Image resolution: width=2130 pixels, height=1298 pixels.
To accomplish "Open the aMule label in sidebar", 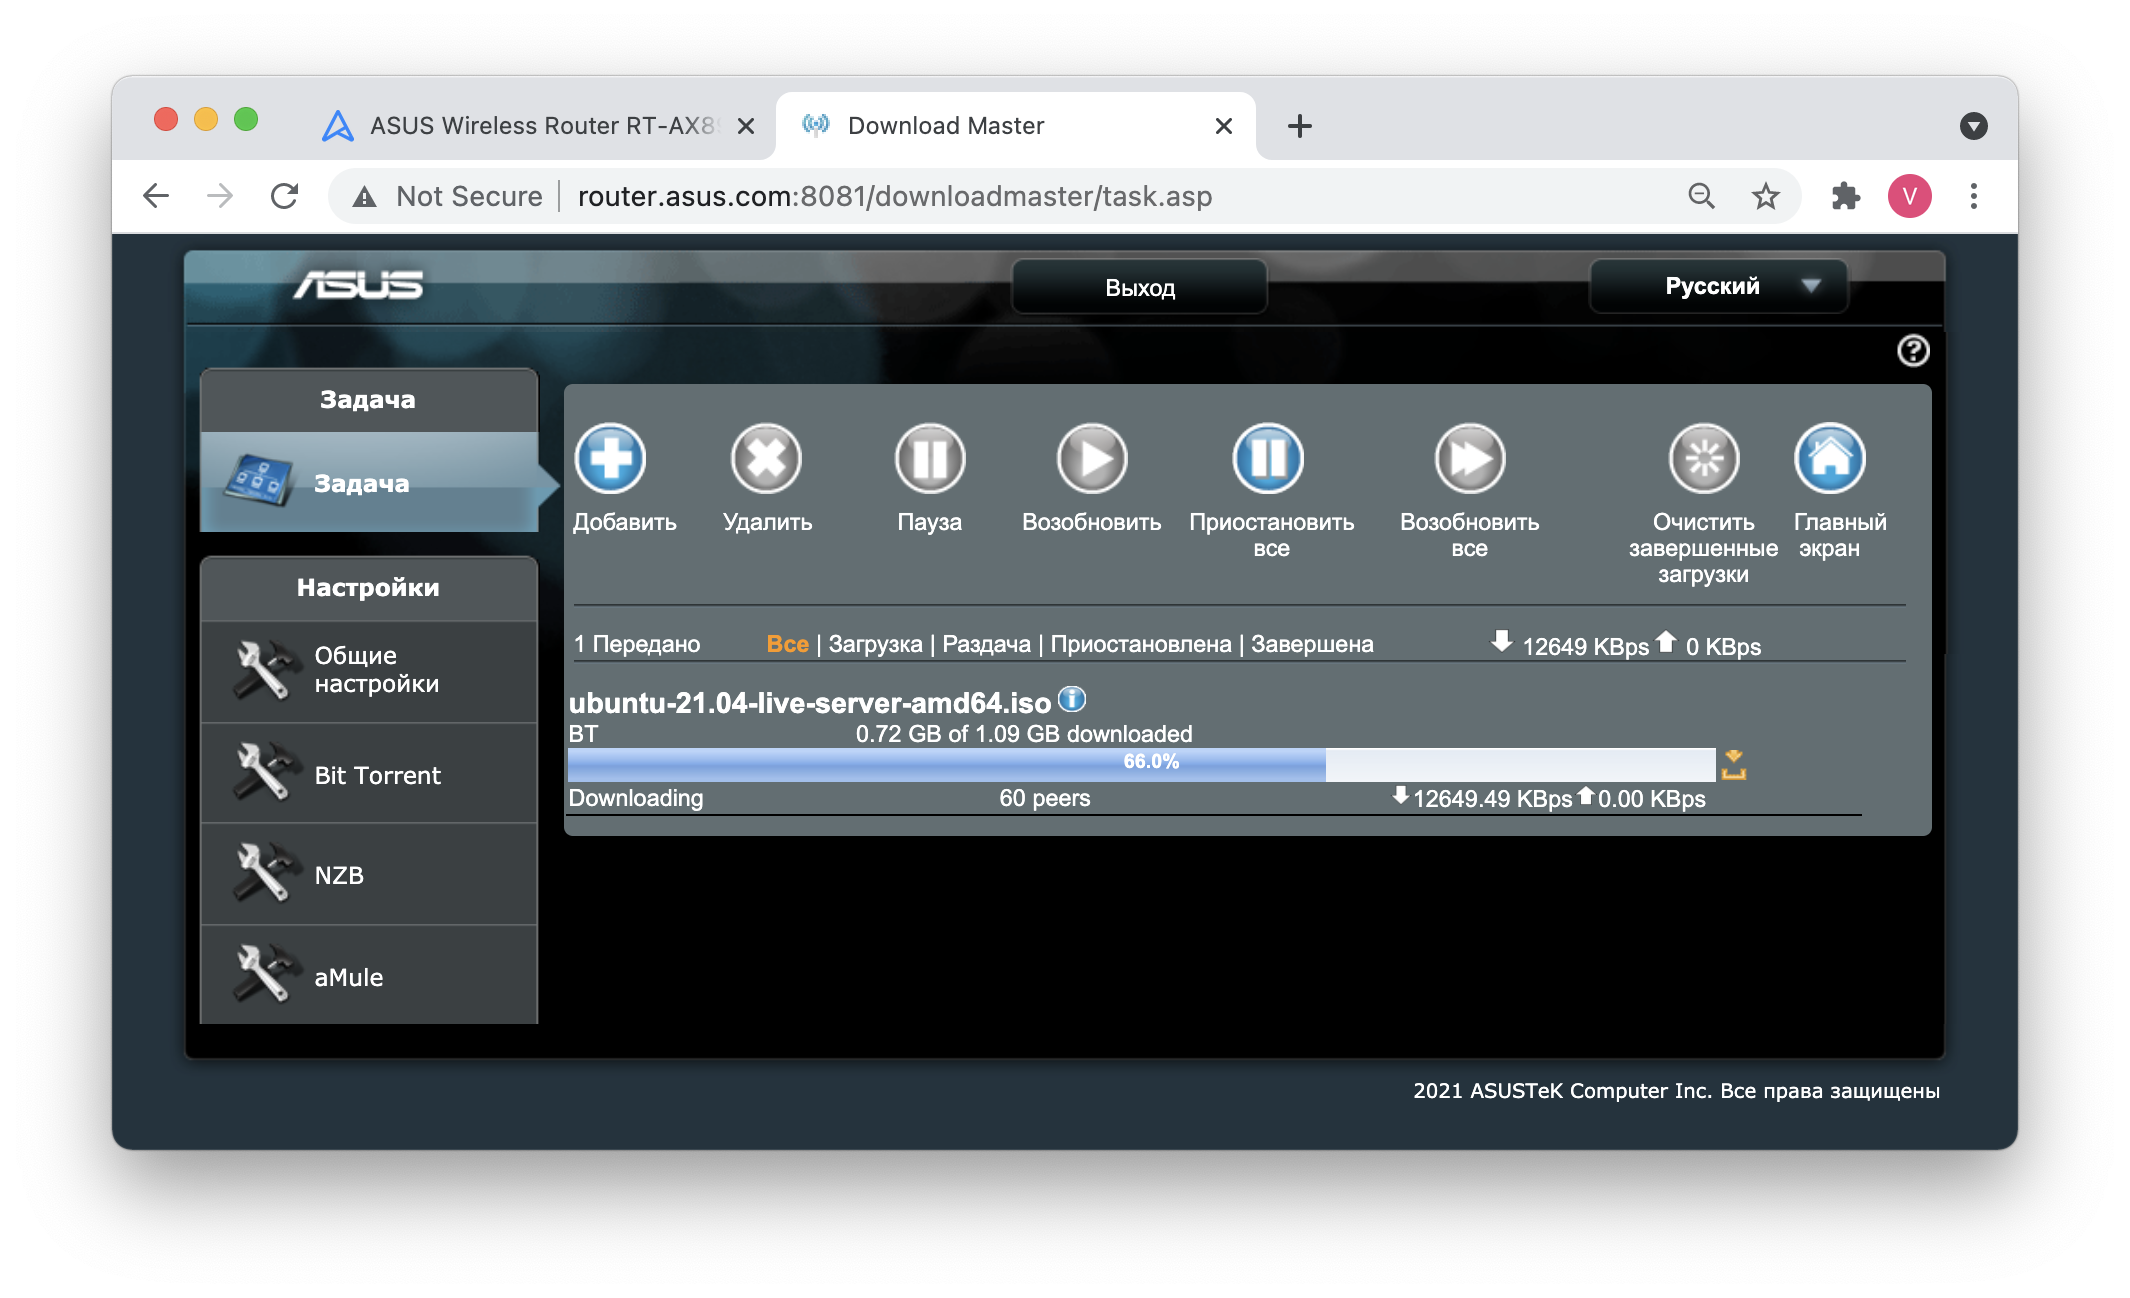I will pos(349,977).
